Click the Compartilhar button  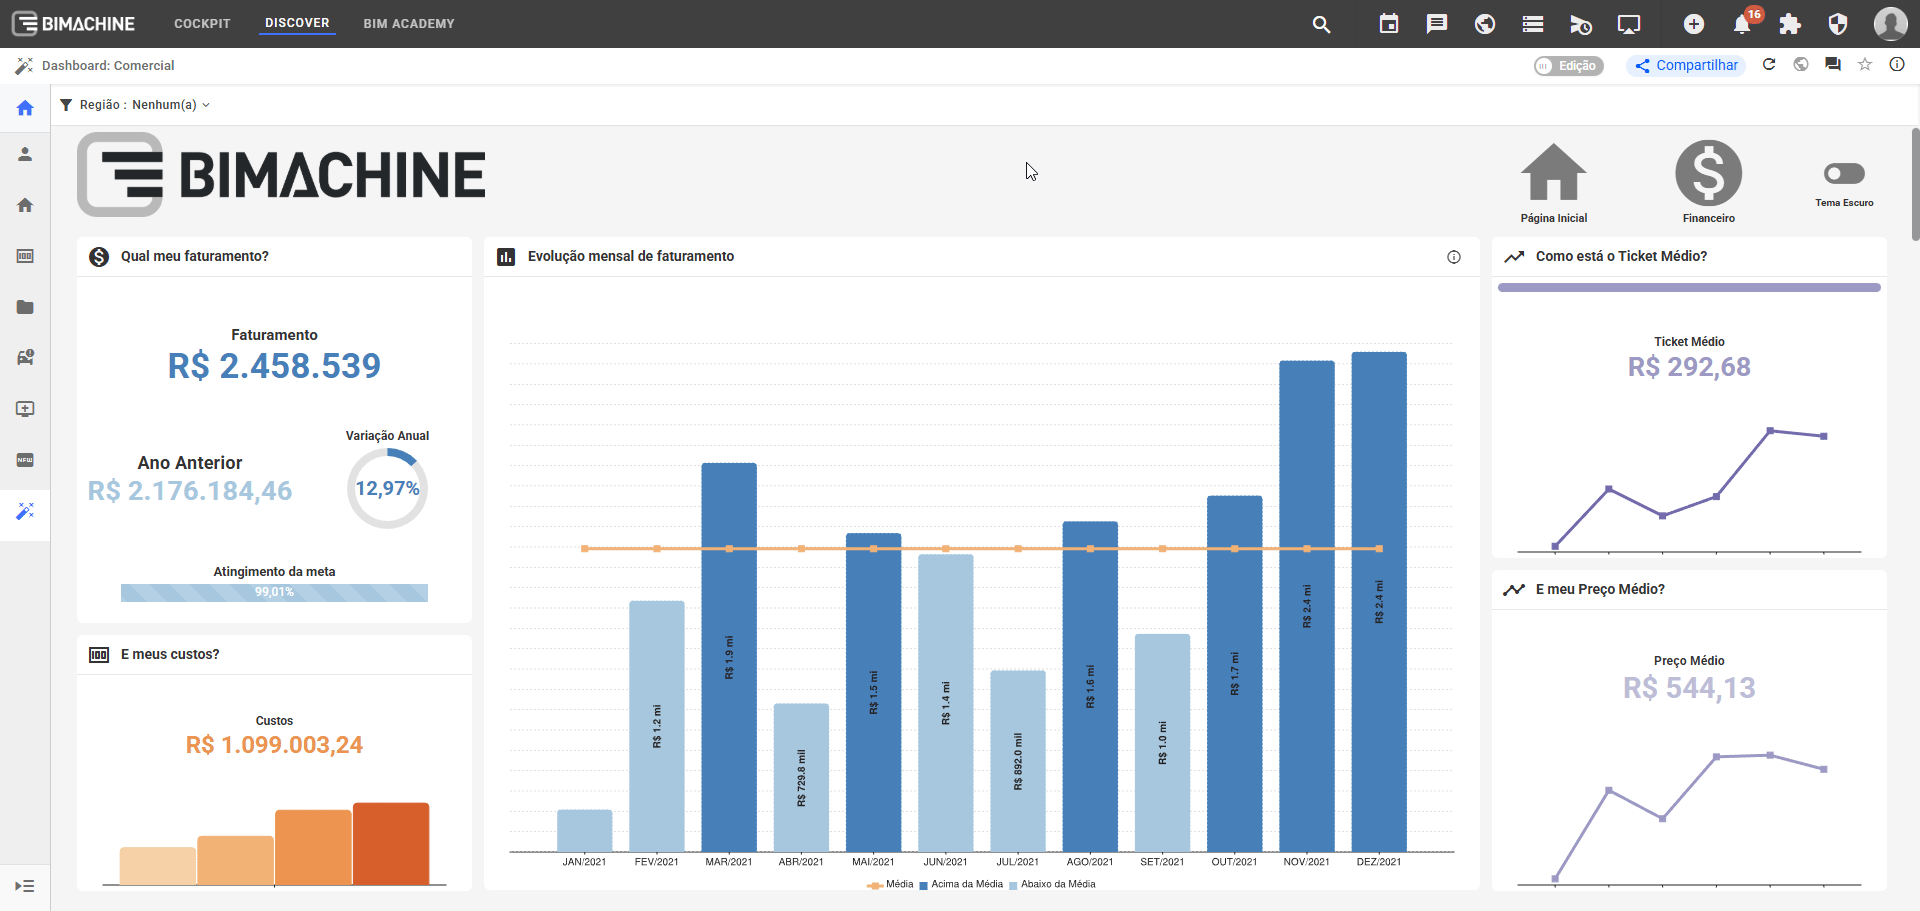click(x=1686, y=66)
